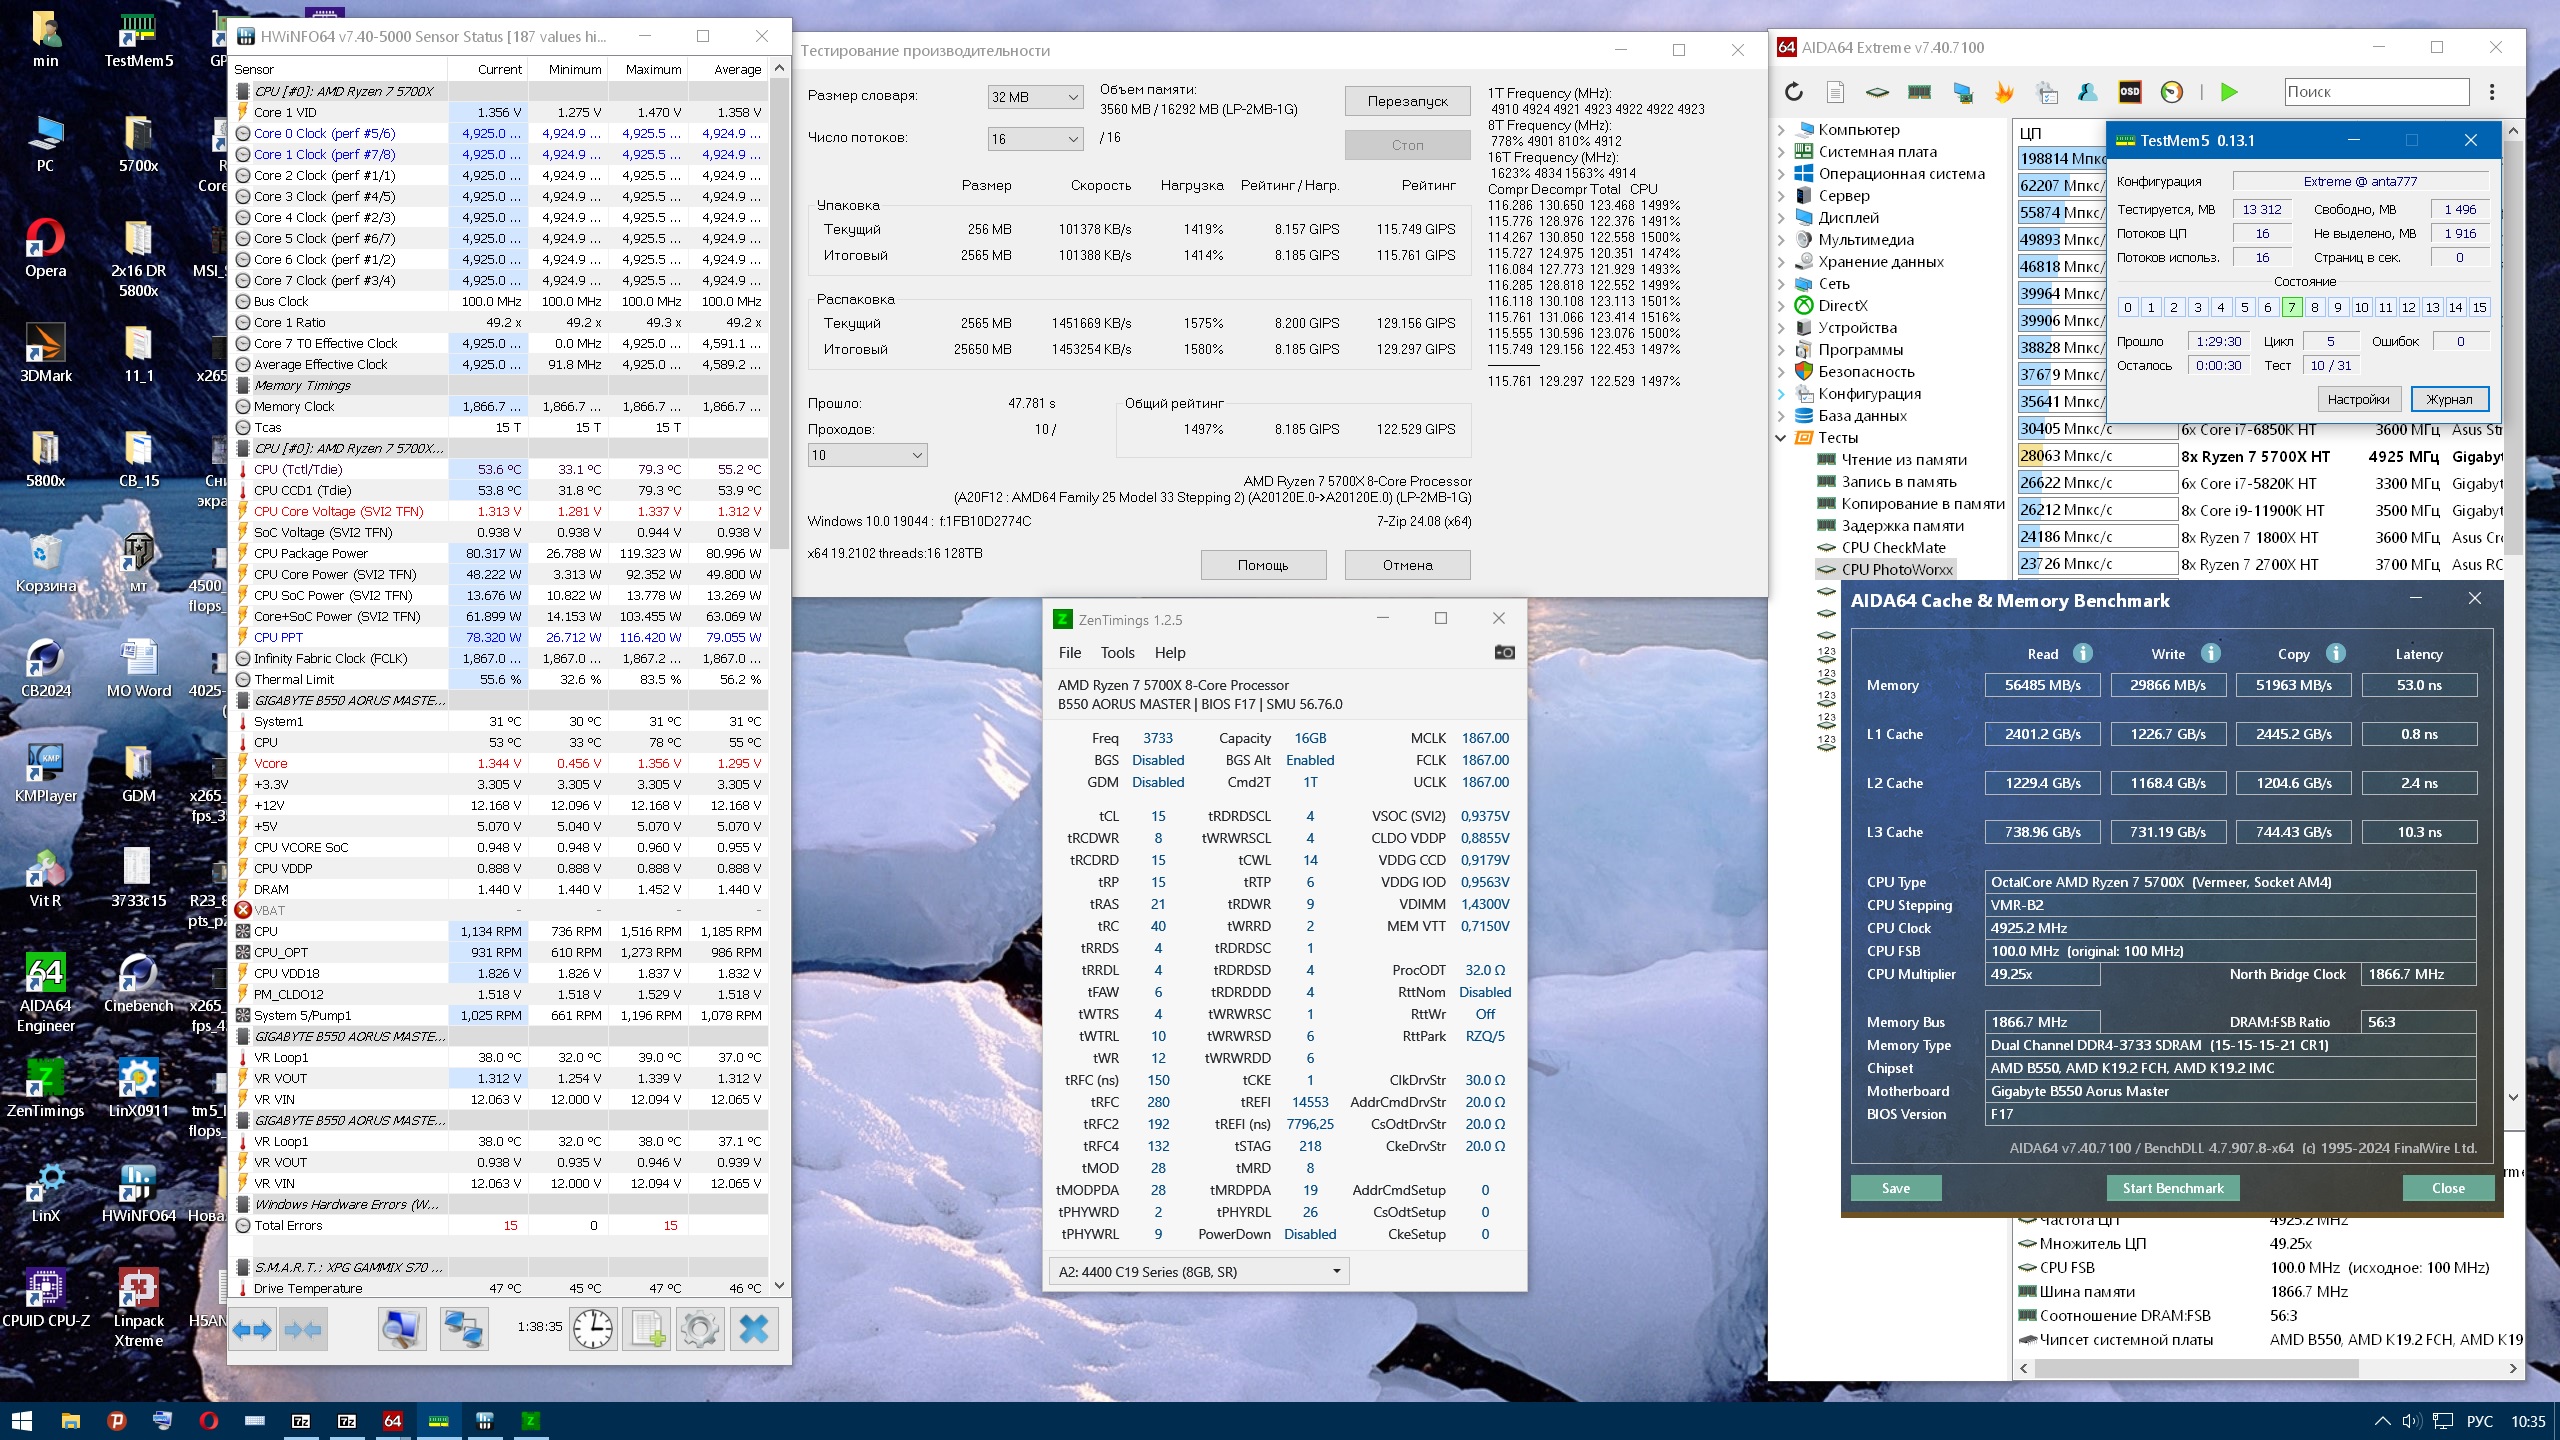2560x1440 pixels.
Task: Click the ZenTimings camera screenshot icon
Action: (1504, 652)
